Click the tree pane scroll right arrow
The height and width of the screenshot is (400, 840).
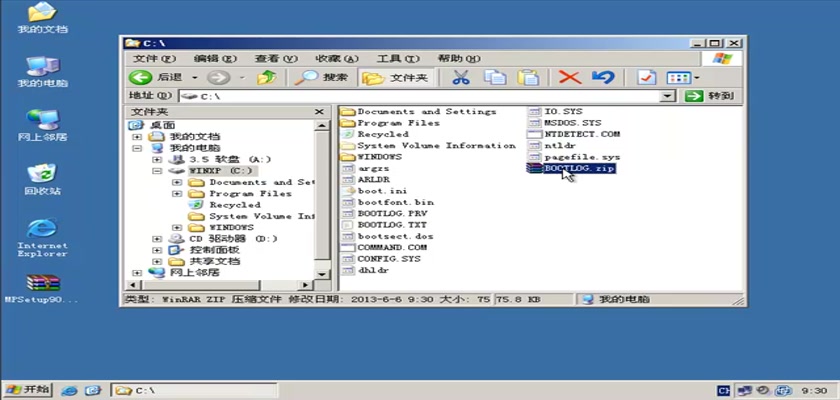(x=306, y=285)
